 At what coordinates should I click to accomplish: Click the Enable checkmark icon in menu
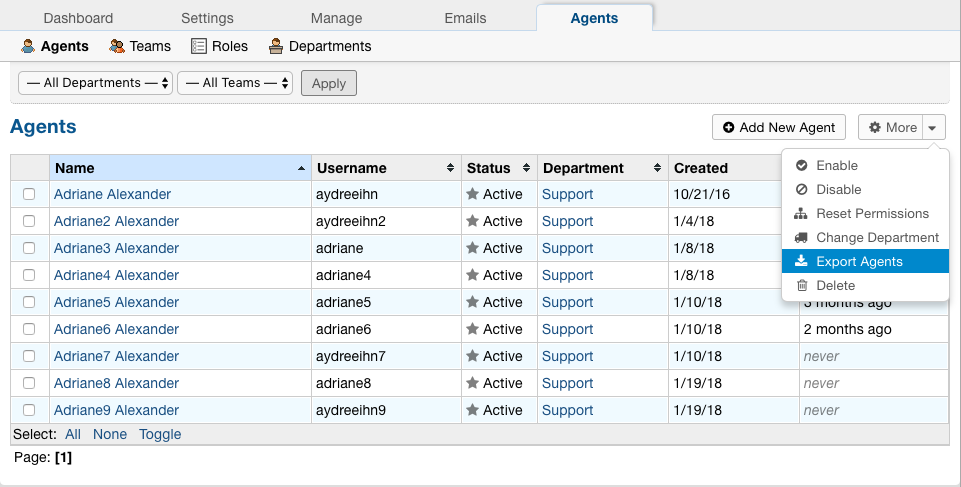[801, 165]
